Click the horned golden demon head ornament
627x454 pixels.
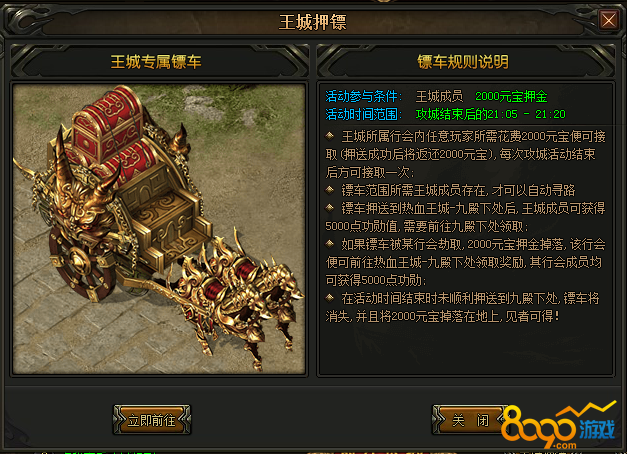point(86,200)
